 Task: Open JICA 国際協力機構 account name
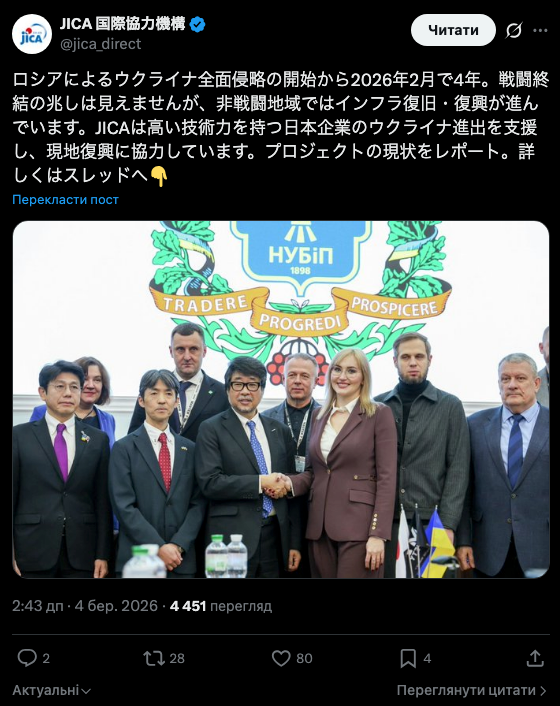click(122, 24)
